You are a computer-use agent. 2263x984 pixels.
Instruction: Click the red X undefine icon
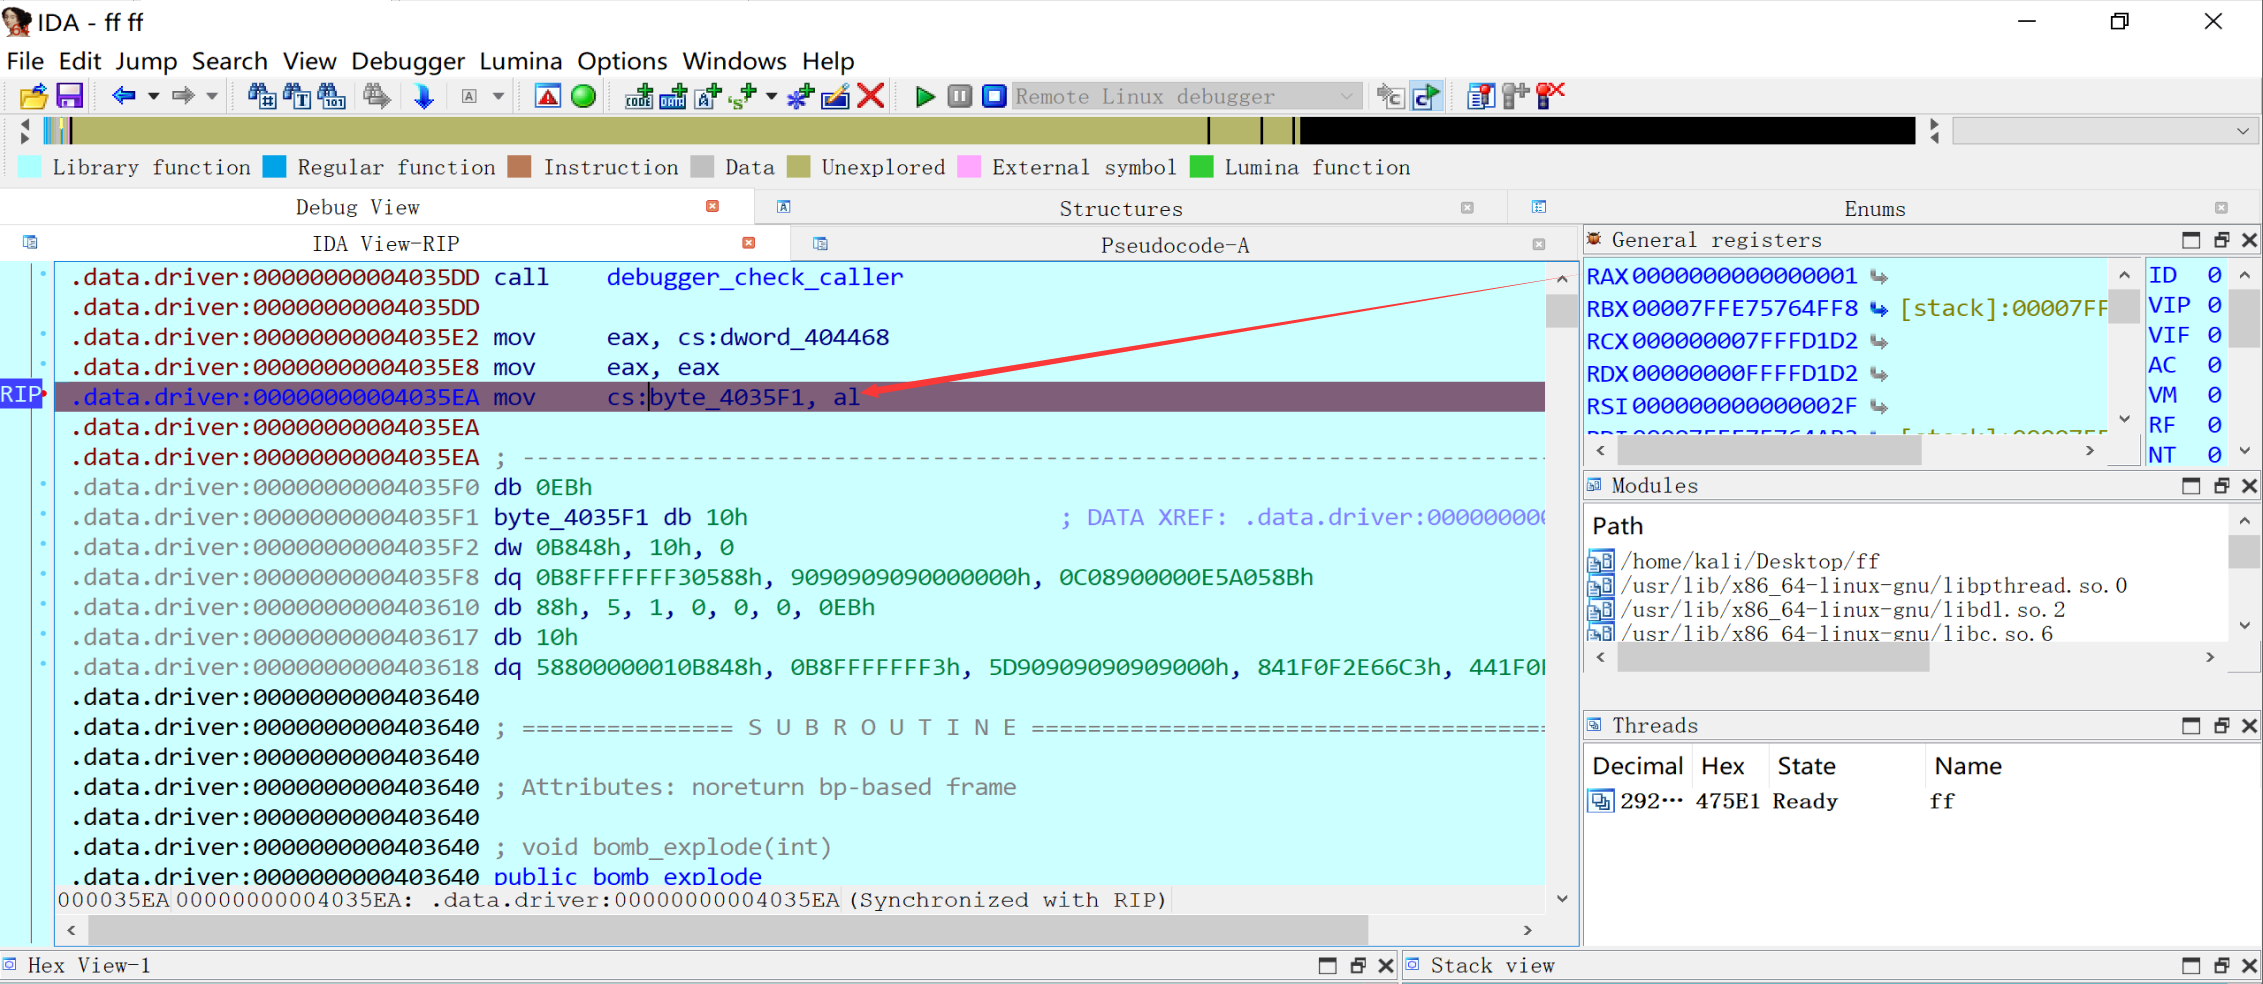point(871,97)
